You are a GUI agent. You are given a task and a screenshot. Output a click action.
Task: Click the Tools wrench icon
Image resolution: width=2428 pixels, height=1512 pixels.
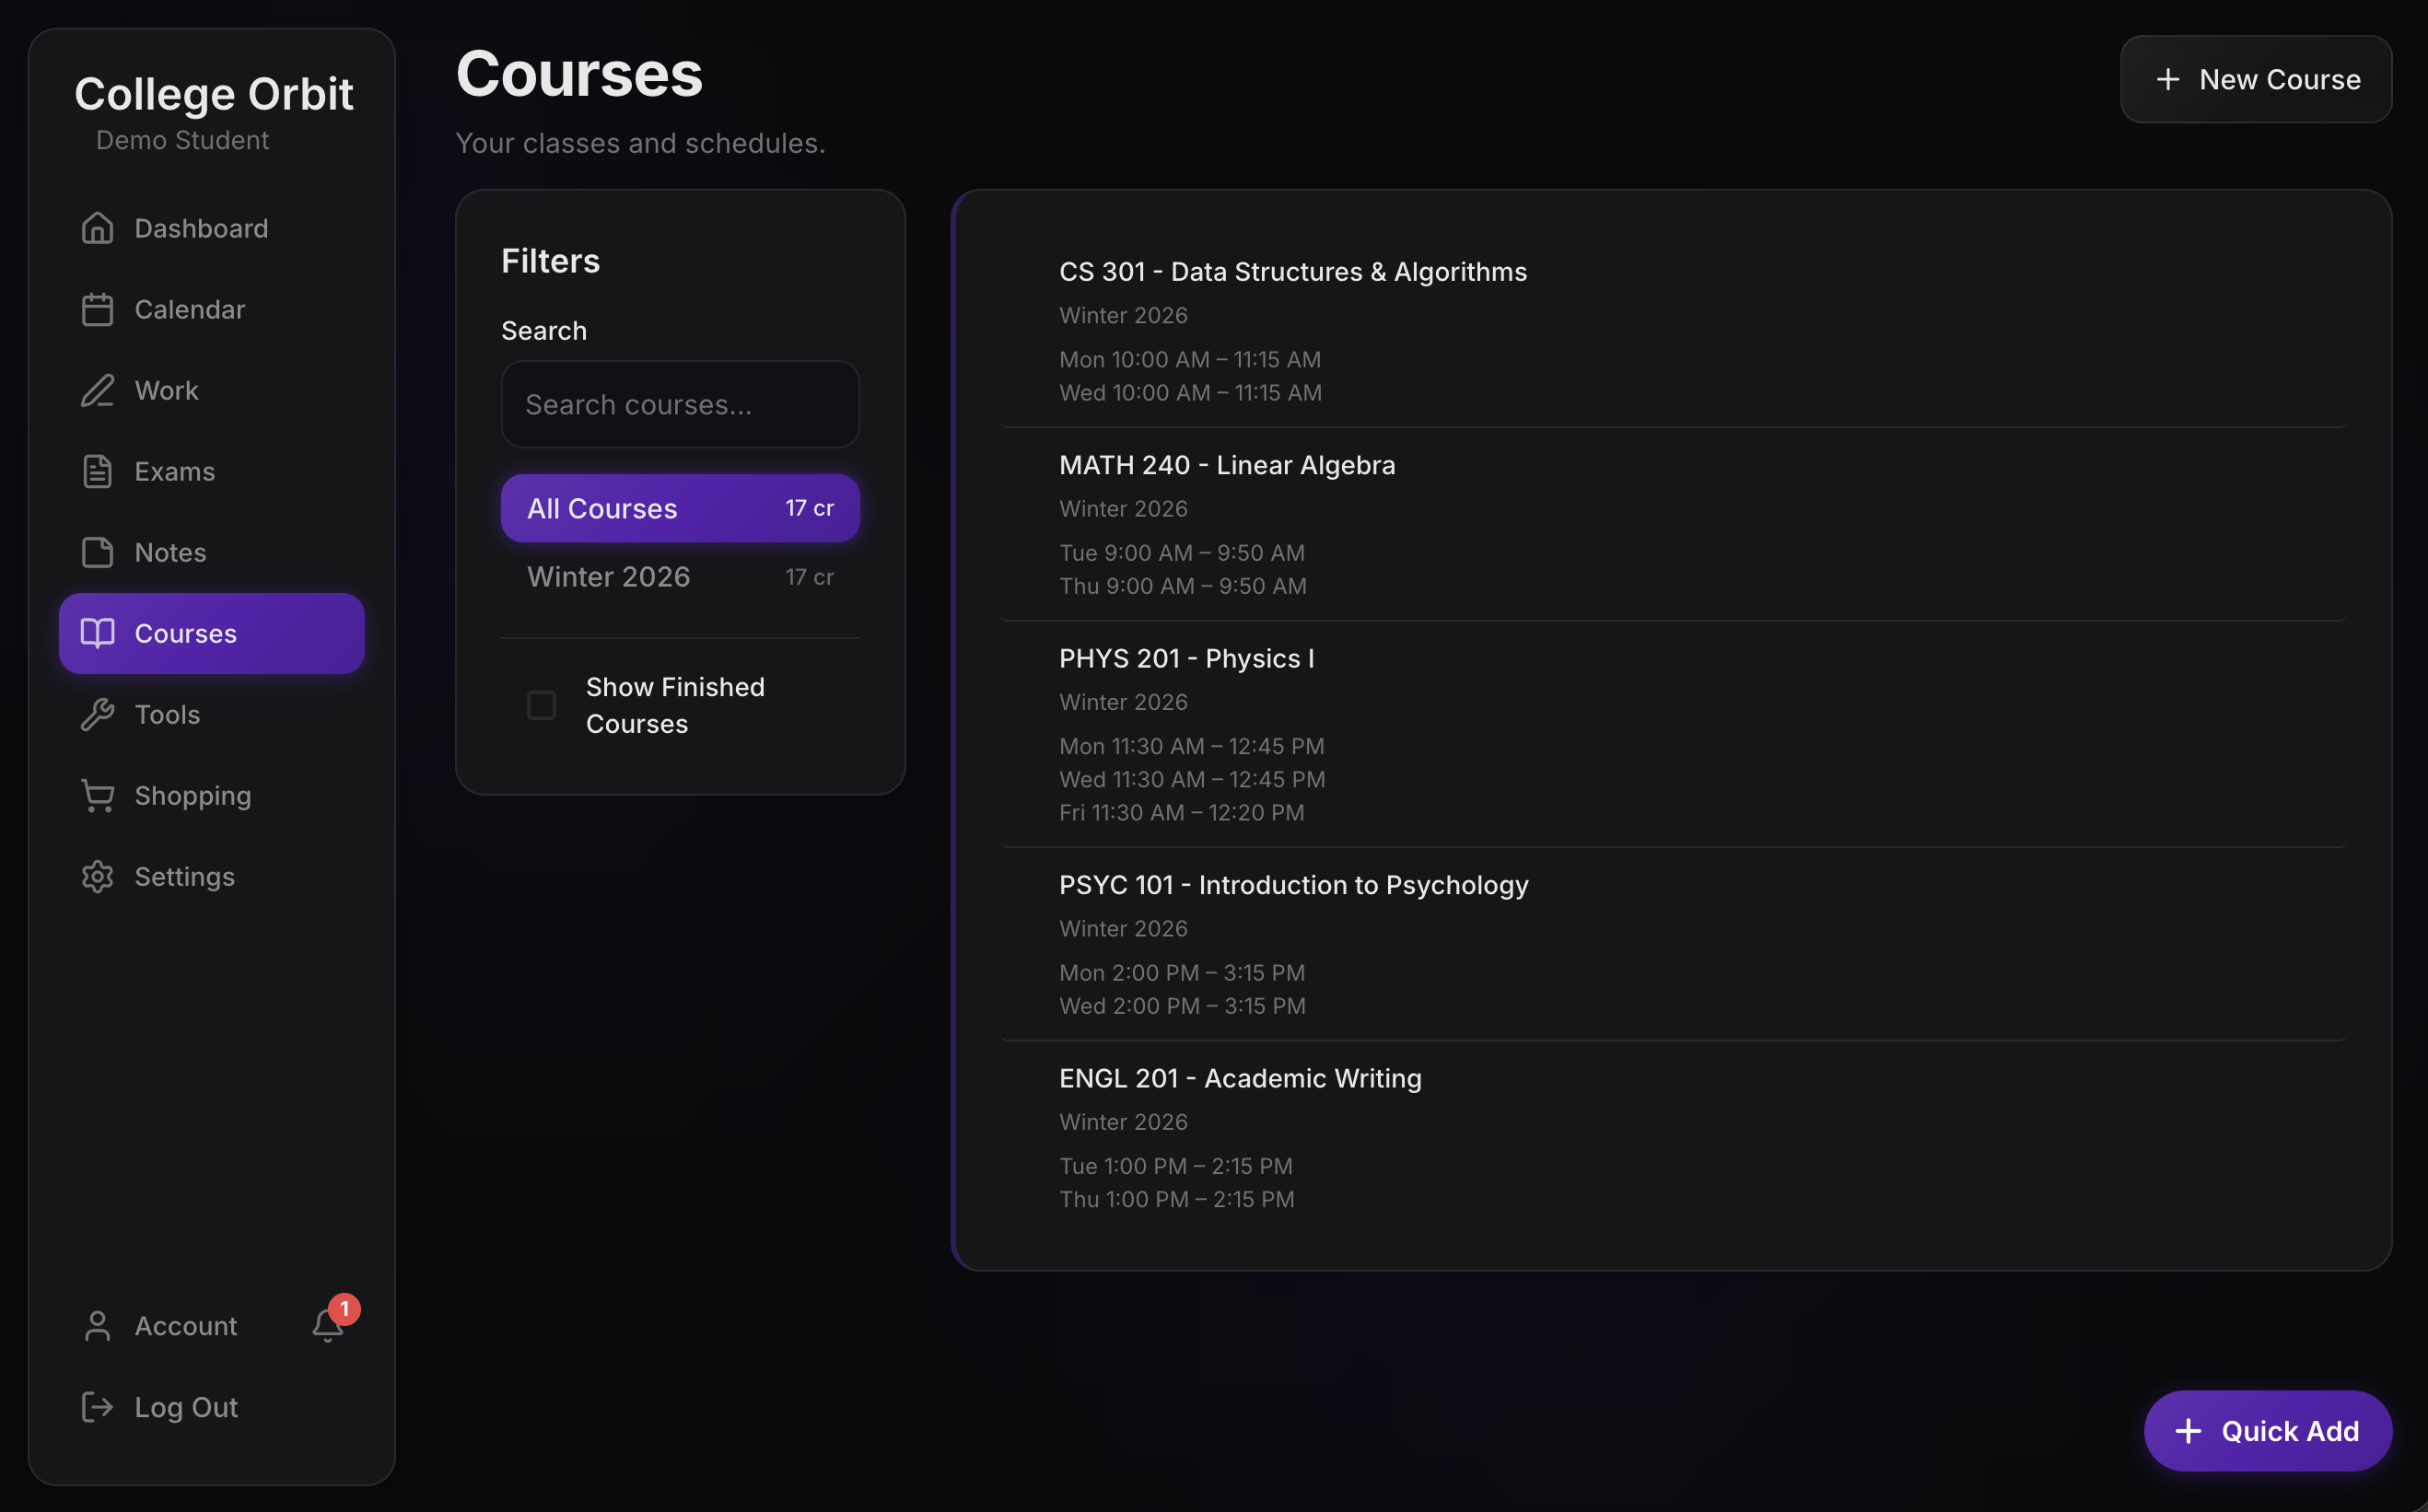tap(97, 714)
